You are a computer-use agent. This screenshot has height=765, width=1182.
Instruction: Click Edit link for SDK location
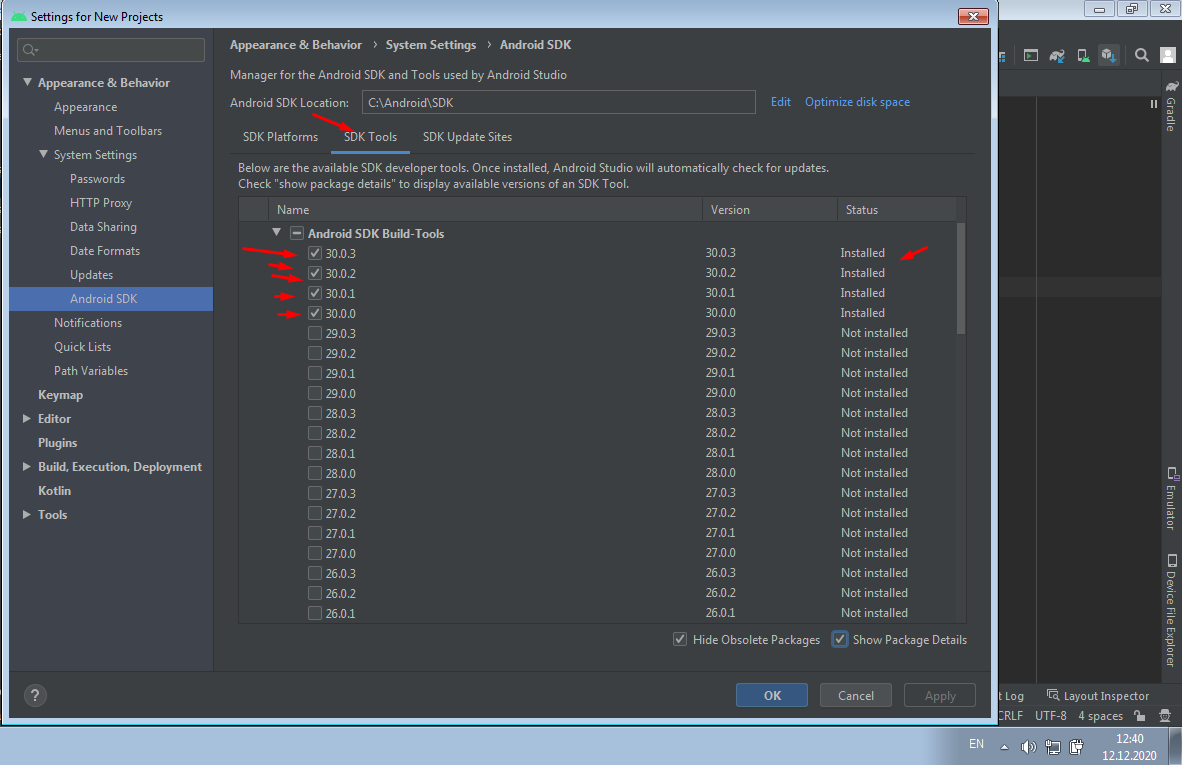pos(780,102)
